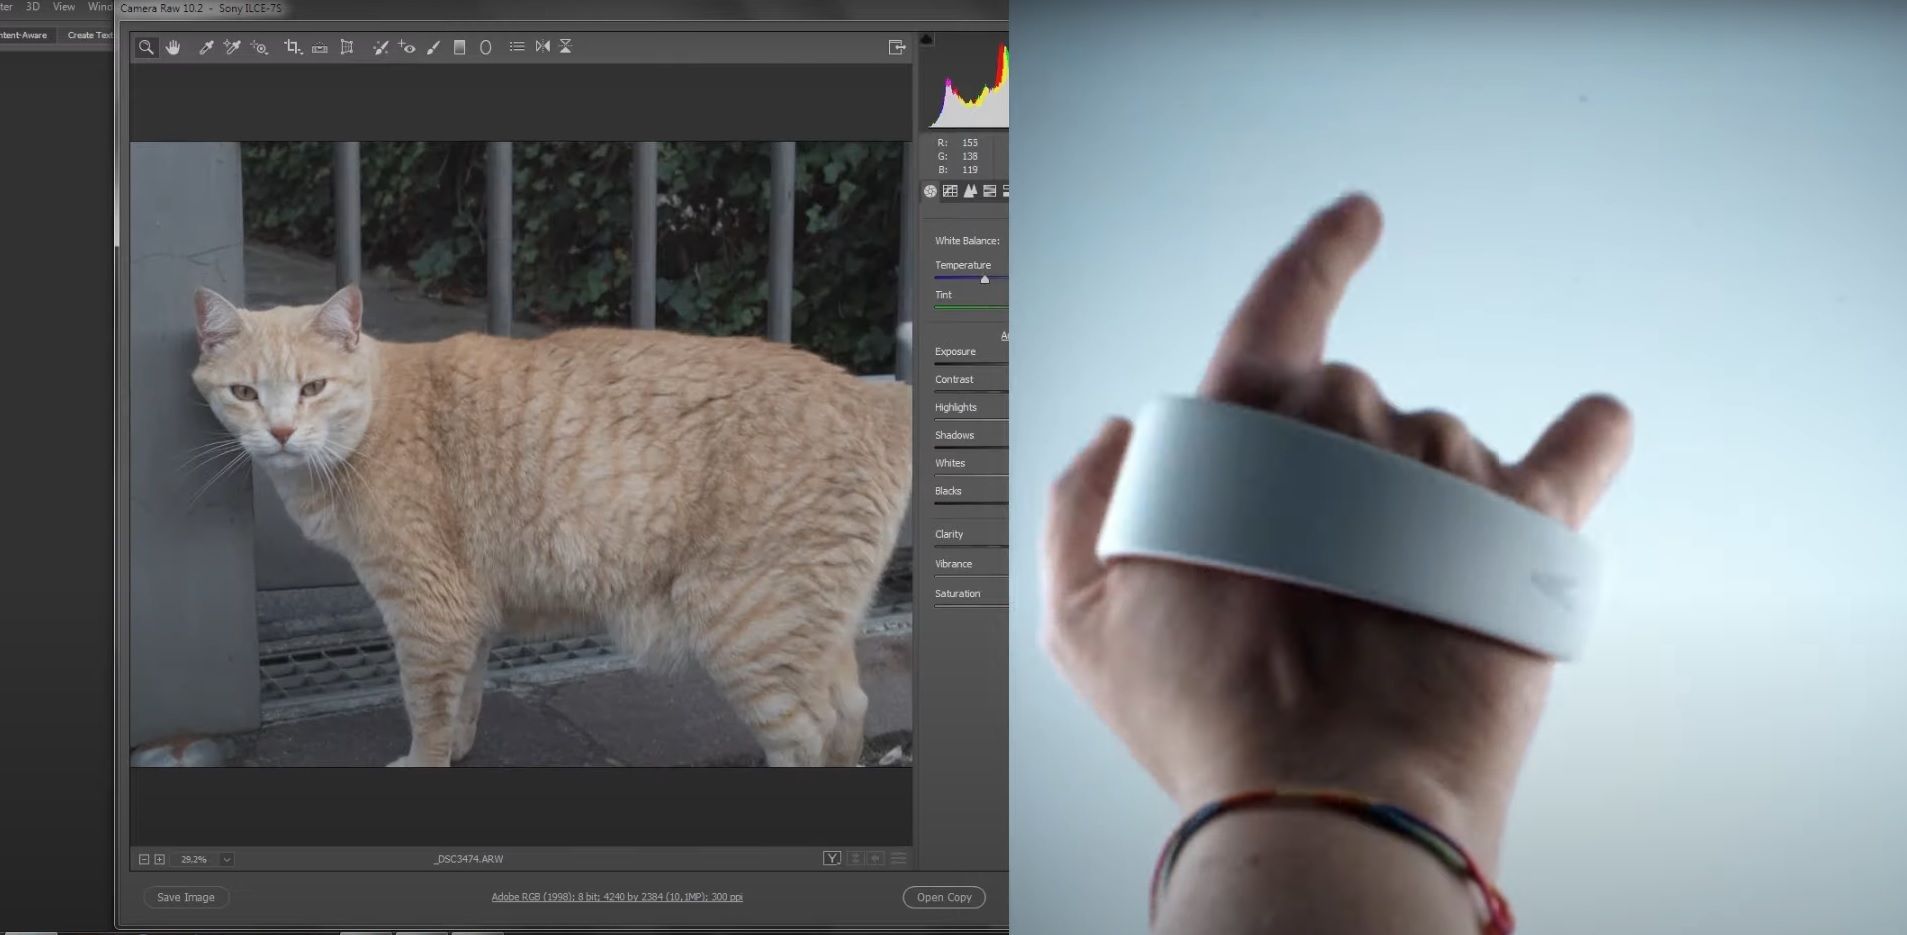1907x935 pixels.
Task: Choose the Red Eye Removal tool
Action: click(406, 47)
